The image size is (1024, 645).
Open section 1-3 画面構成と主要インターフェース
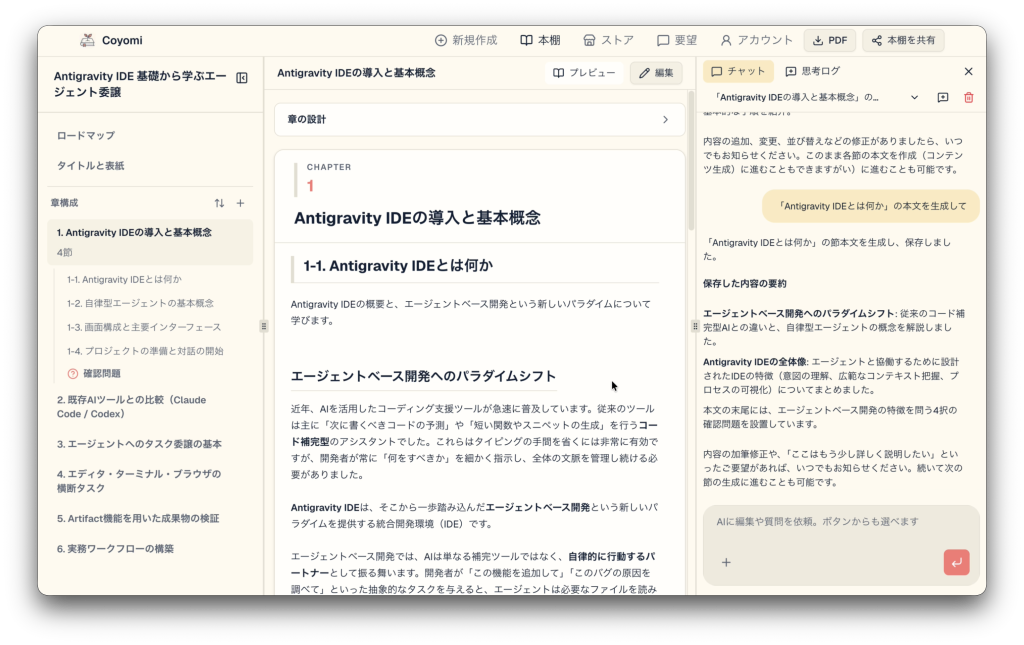pyautogui.click(x=144, y=327)
